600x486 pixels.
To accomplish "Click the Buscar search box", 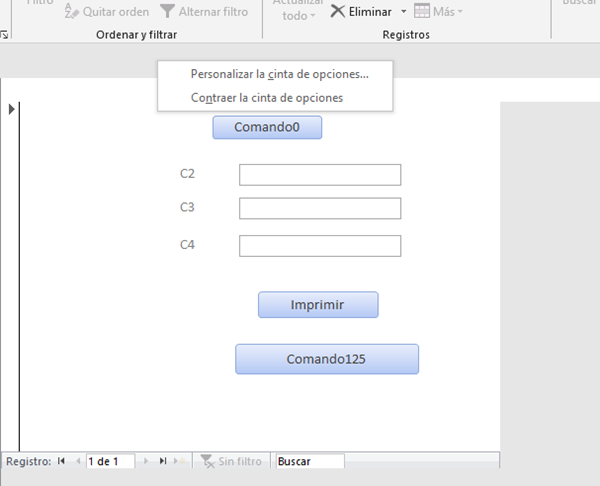I will point(310,461).
